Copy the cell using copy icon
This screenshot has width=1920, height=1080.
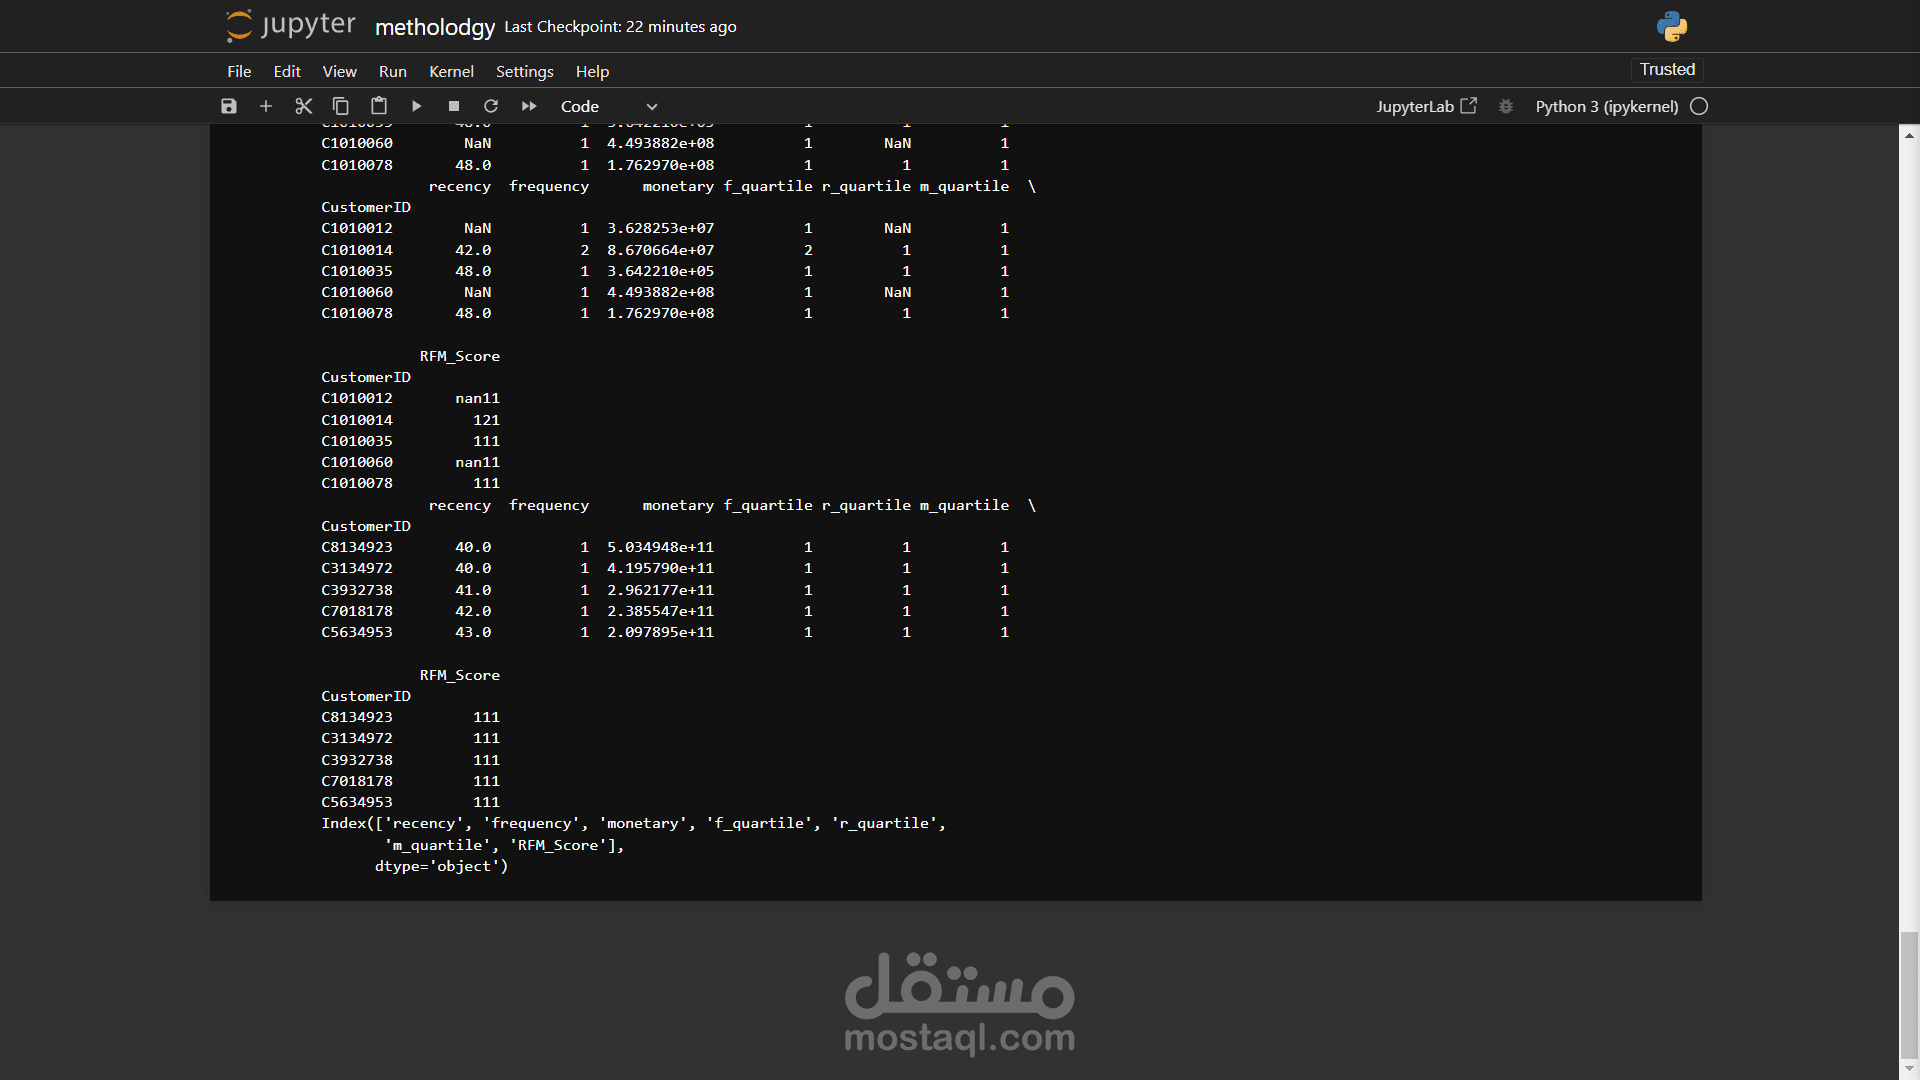(x=341, y=106)
